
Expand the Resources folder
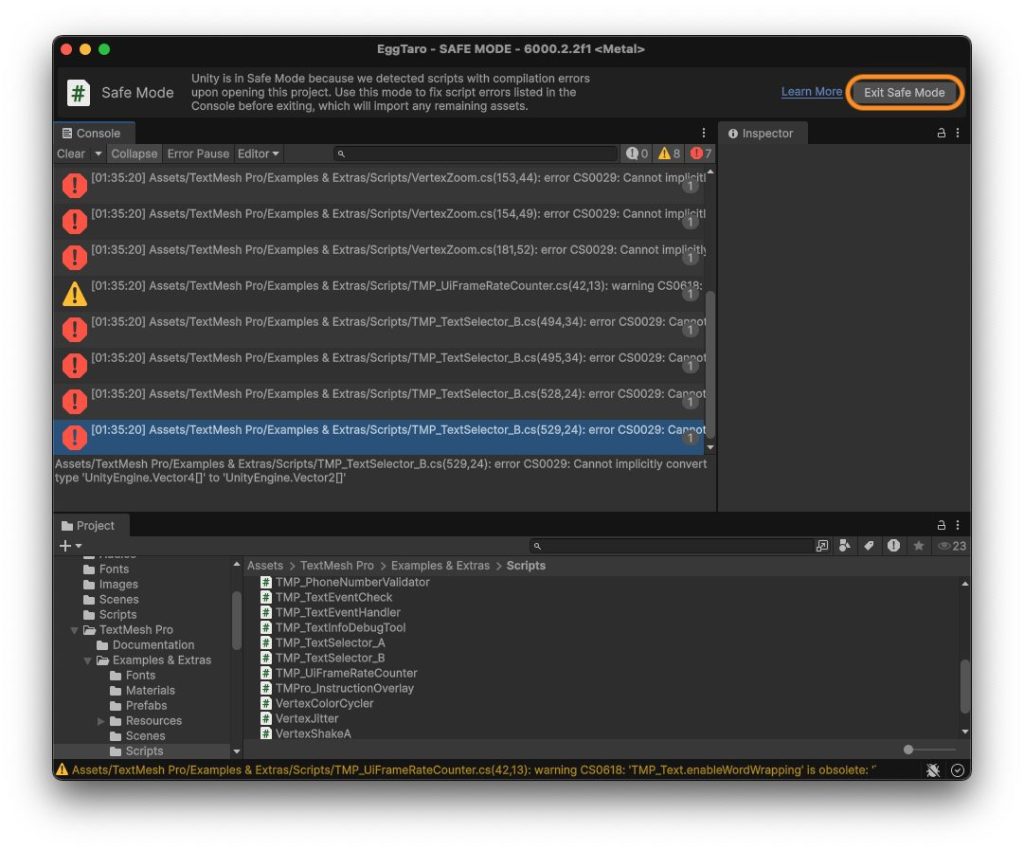[101, 721]
